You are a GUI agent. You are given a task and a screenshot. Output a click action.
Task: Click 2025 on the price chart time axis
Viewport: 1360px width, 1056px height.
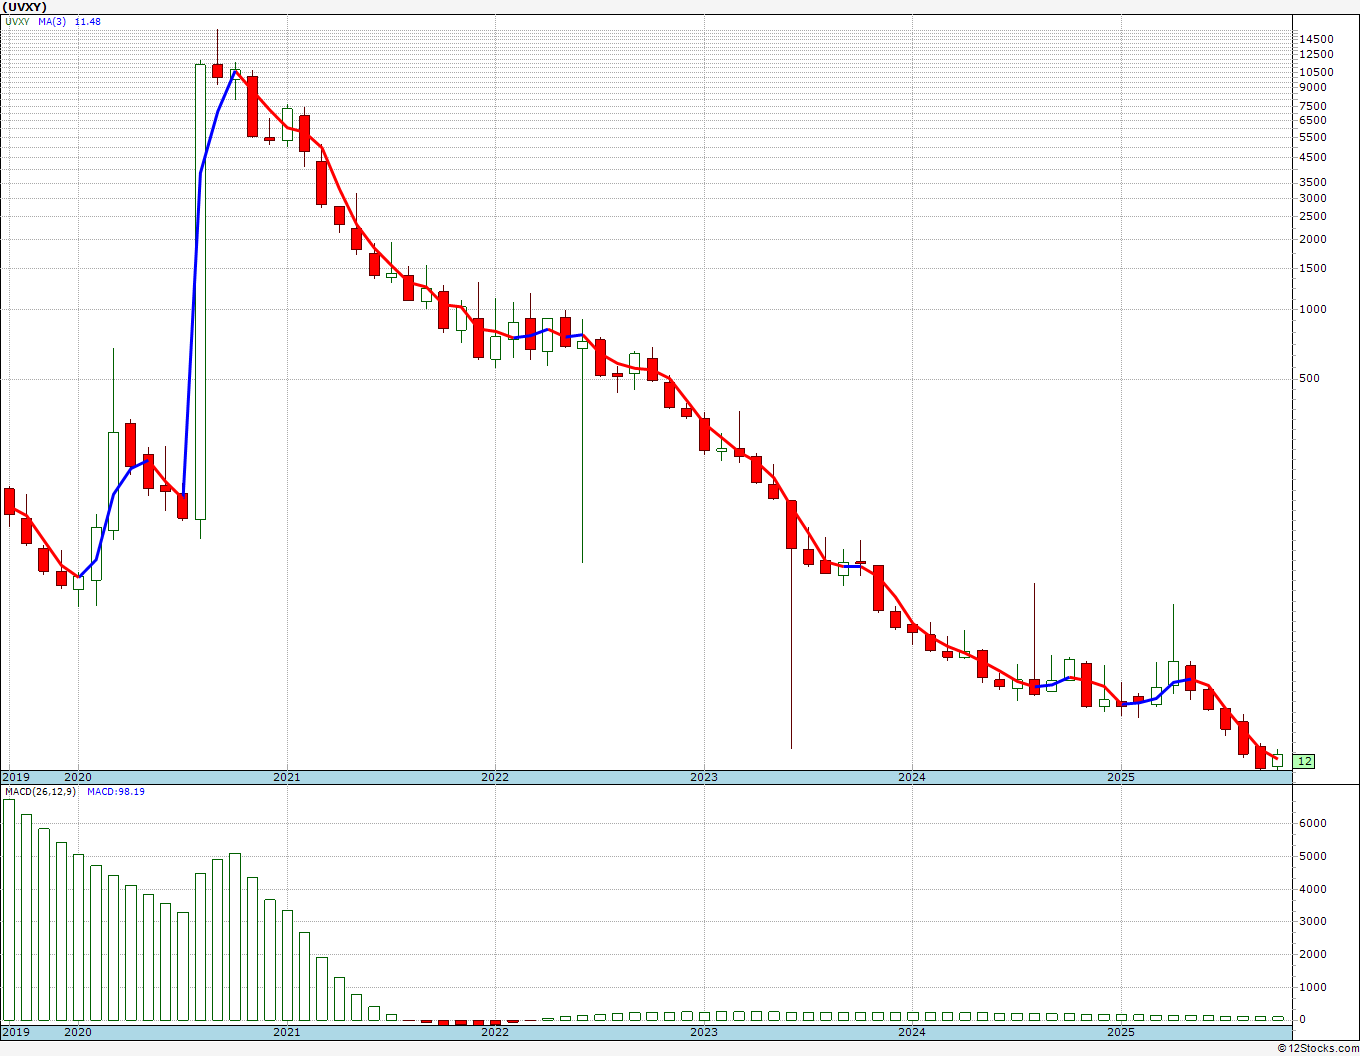1120,777
